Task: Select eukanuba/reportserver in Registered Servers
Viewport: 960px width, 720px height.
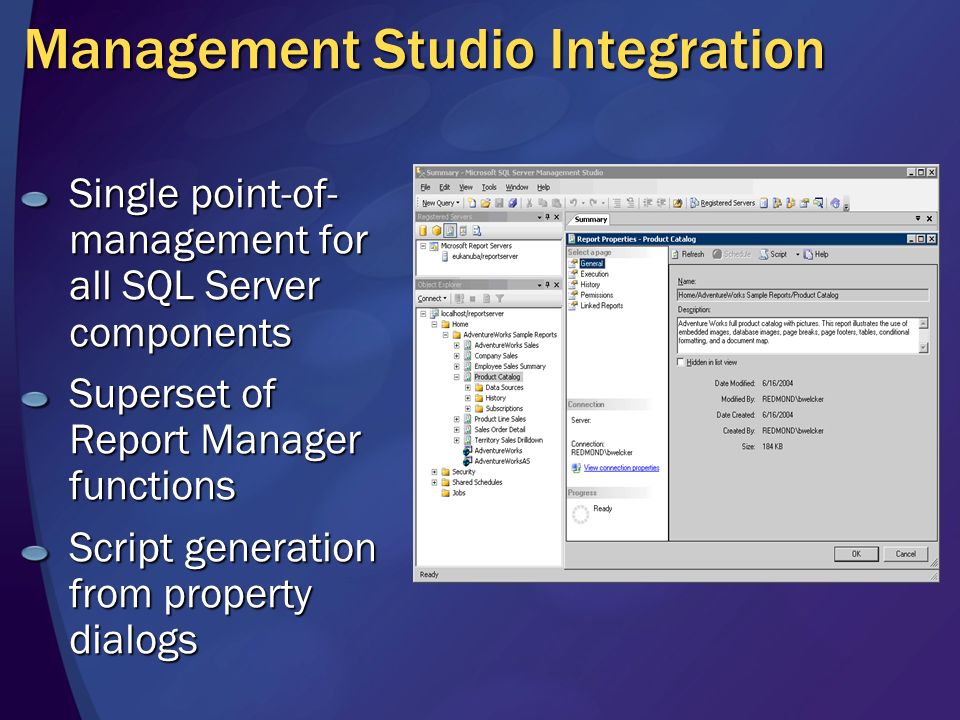Action: click(x=485, y=257)
